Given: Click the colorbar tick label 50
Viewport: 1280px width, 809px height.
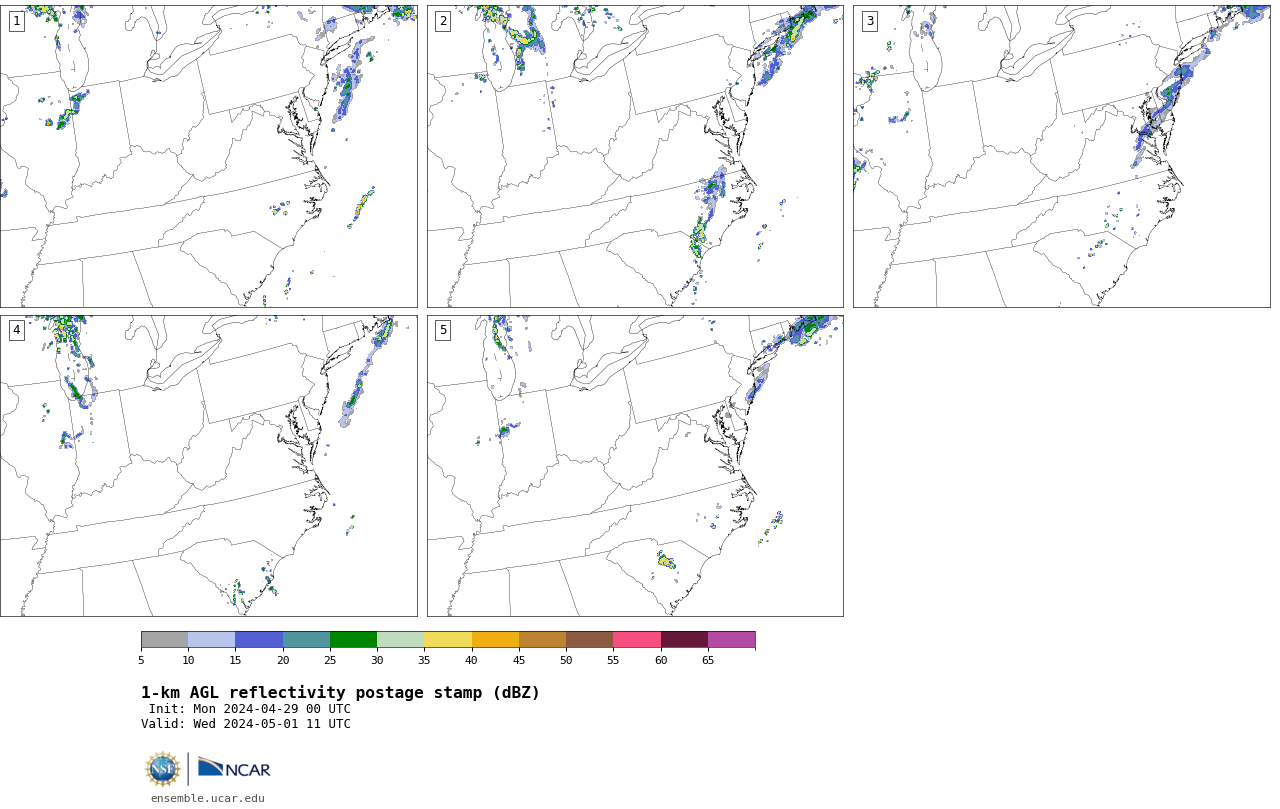Looking at the screenshot, I should (x=566, y=660).
